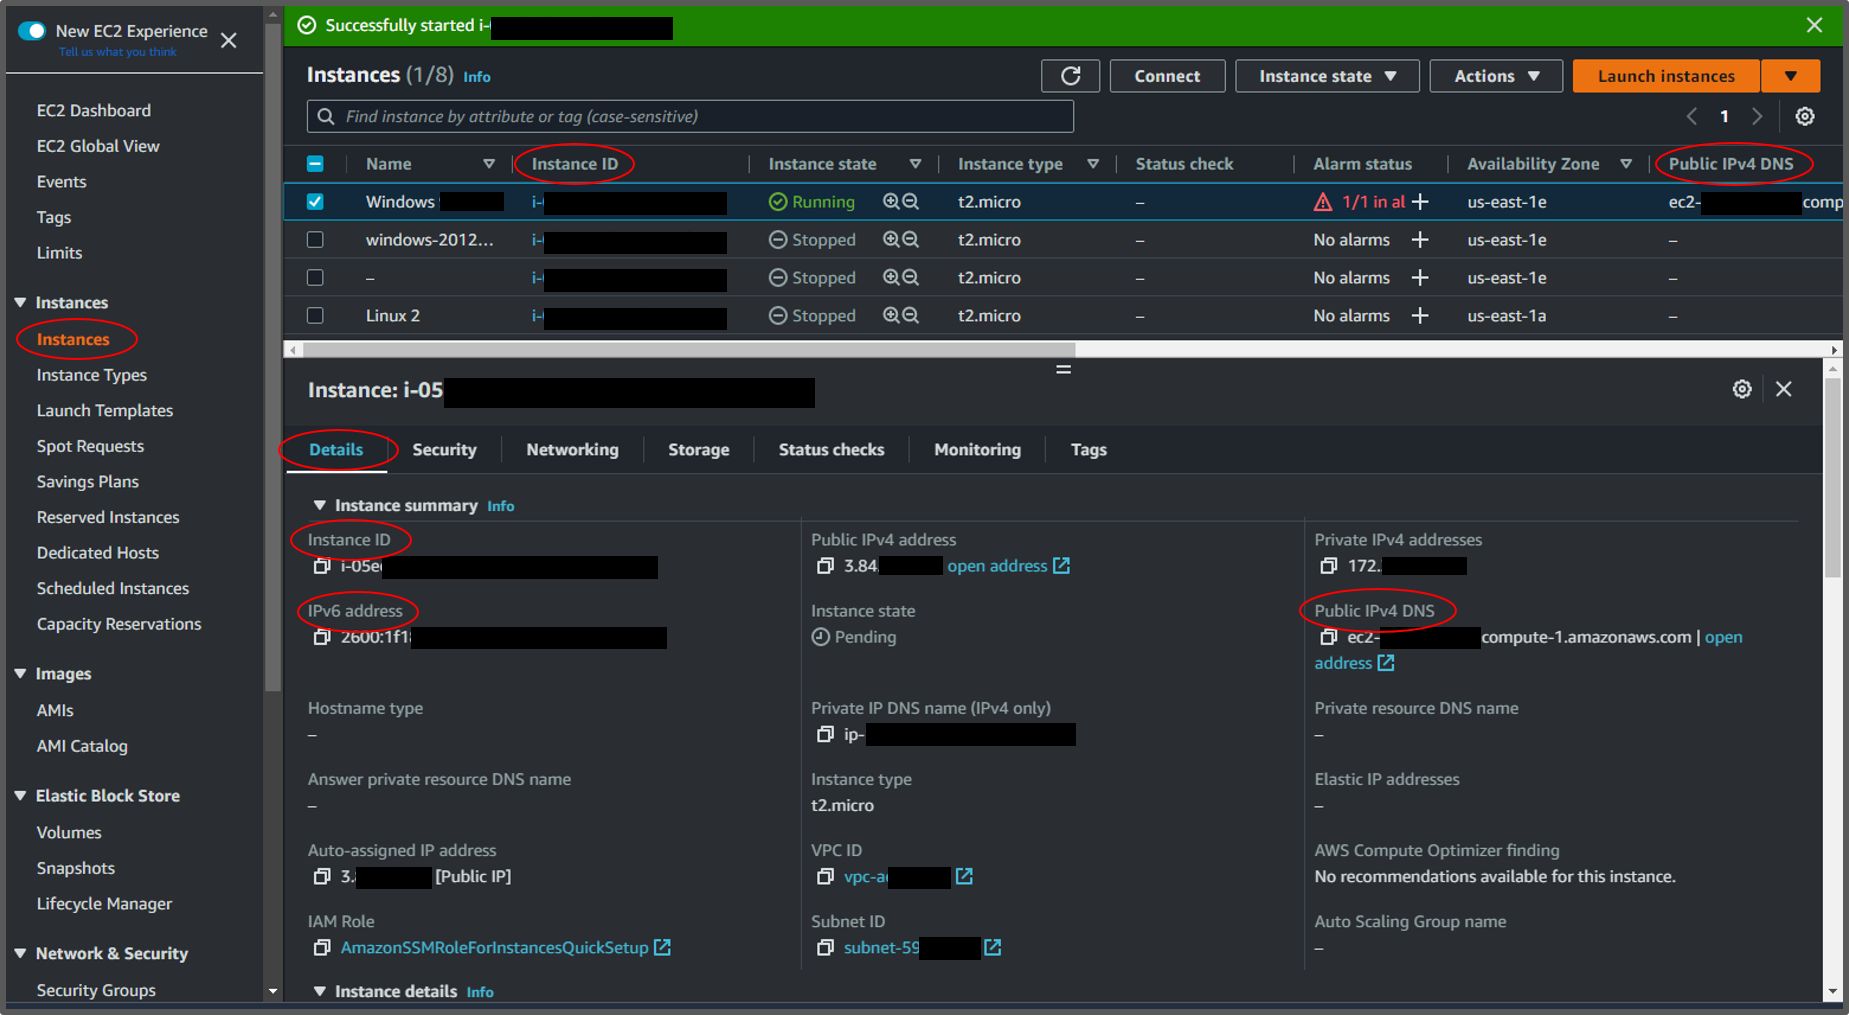Switch to the Monitoring tab

click(976, 449)
